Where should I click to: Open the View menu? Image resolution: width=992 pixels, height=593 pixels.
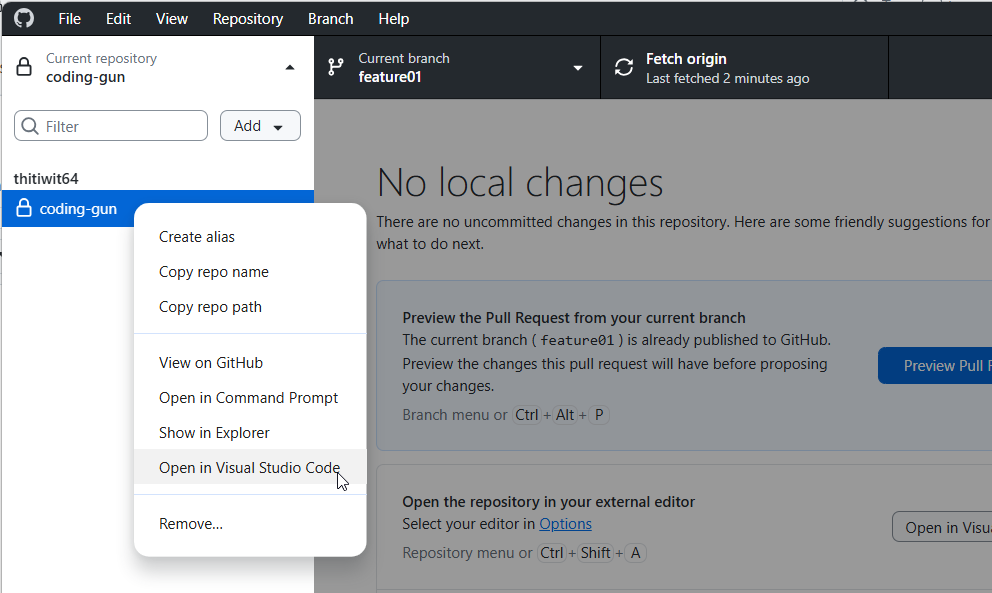tap(172, 19)
